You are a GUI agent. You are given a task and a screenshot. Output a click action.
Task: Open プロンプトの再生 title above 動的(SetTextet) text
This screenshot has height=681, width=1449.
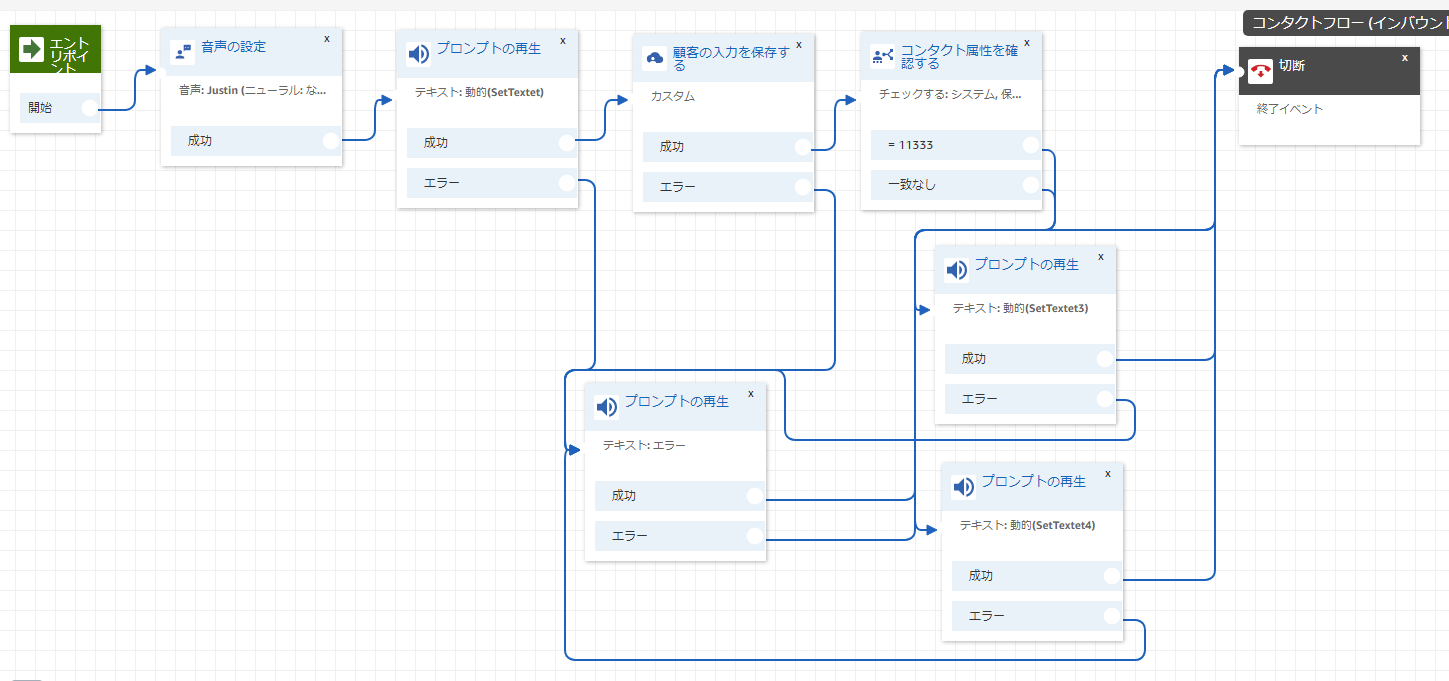tap(489, 49)
